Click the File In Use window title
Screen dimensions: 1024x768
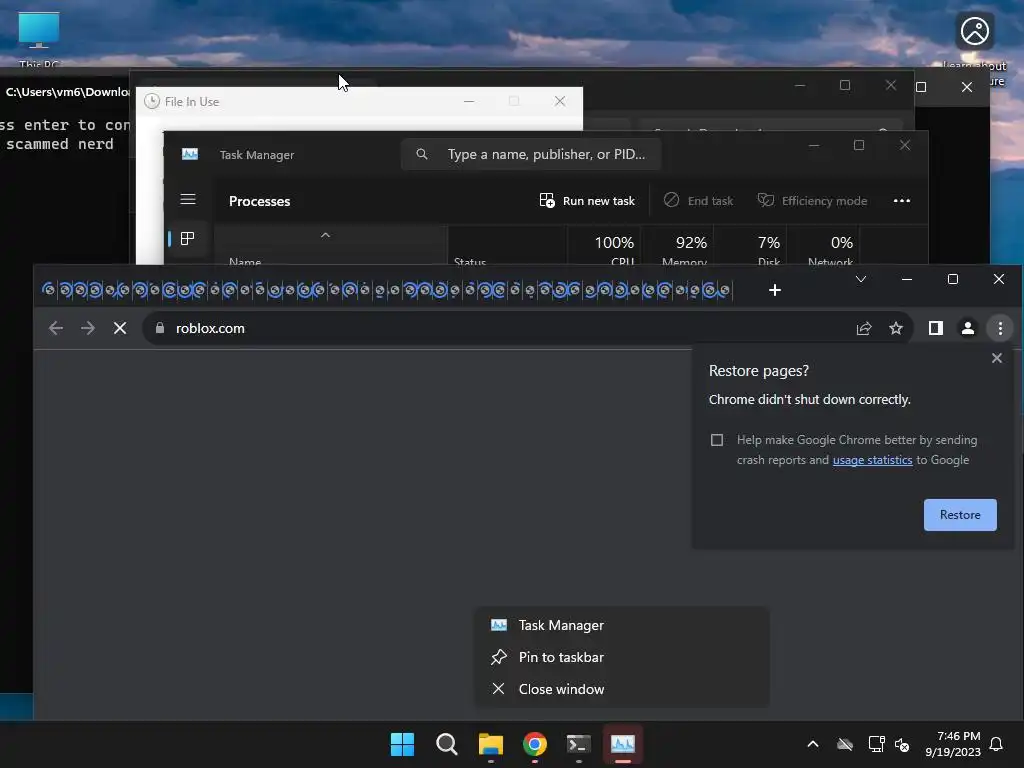point(192,102)
